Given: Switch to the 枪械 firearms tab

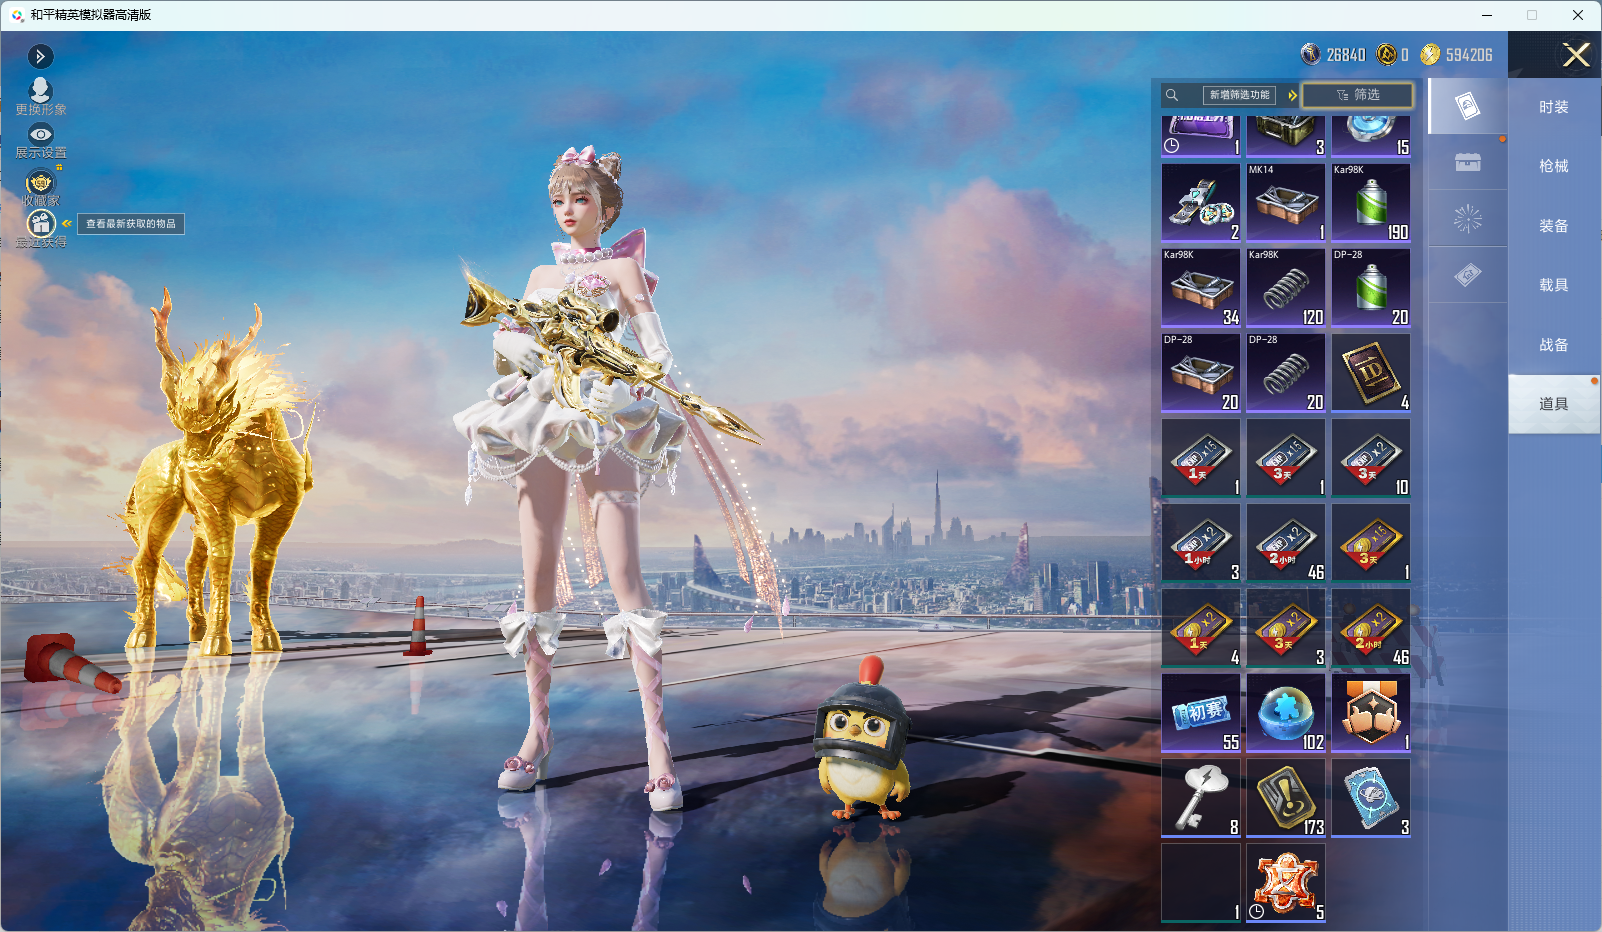Looking at the screenshot, I should 1554,166.
